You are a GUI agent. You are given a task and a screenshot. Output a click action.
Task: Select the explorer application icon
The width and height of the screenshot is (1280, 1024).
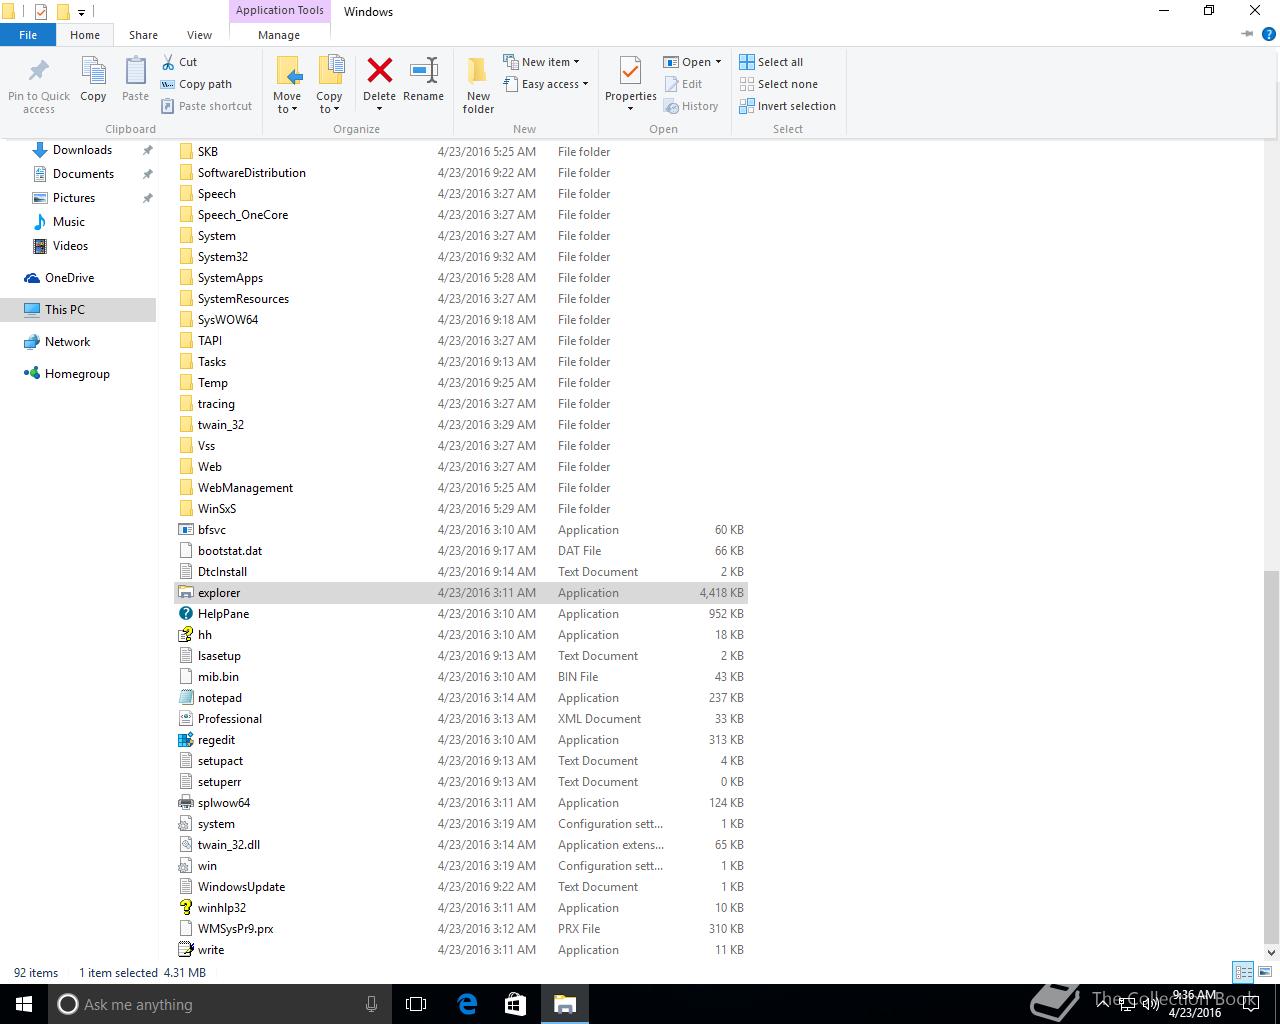click(x=185, y=593)
